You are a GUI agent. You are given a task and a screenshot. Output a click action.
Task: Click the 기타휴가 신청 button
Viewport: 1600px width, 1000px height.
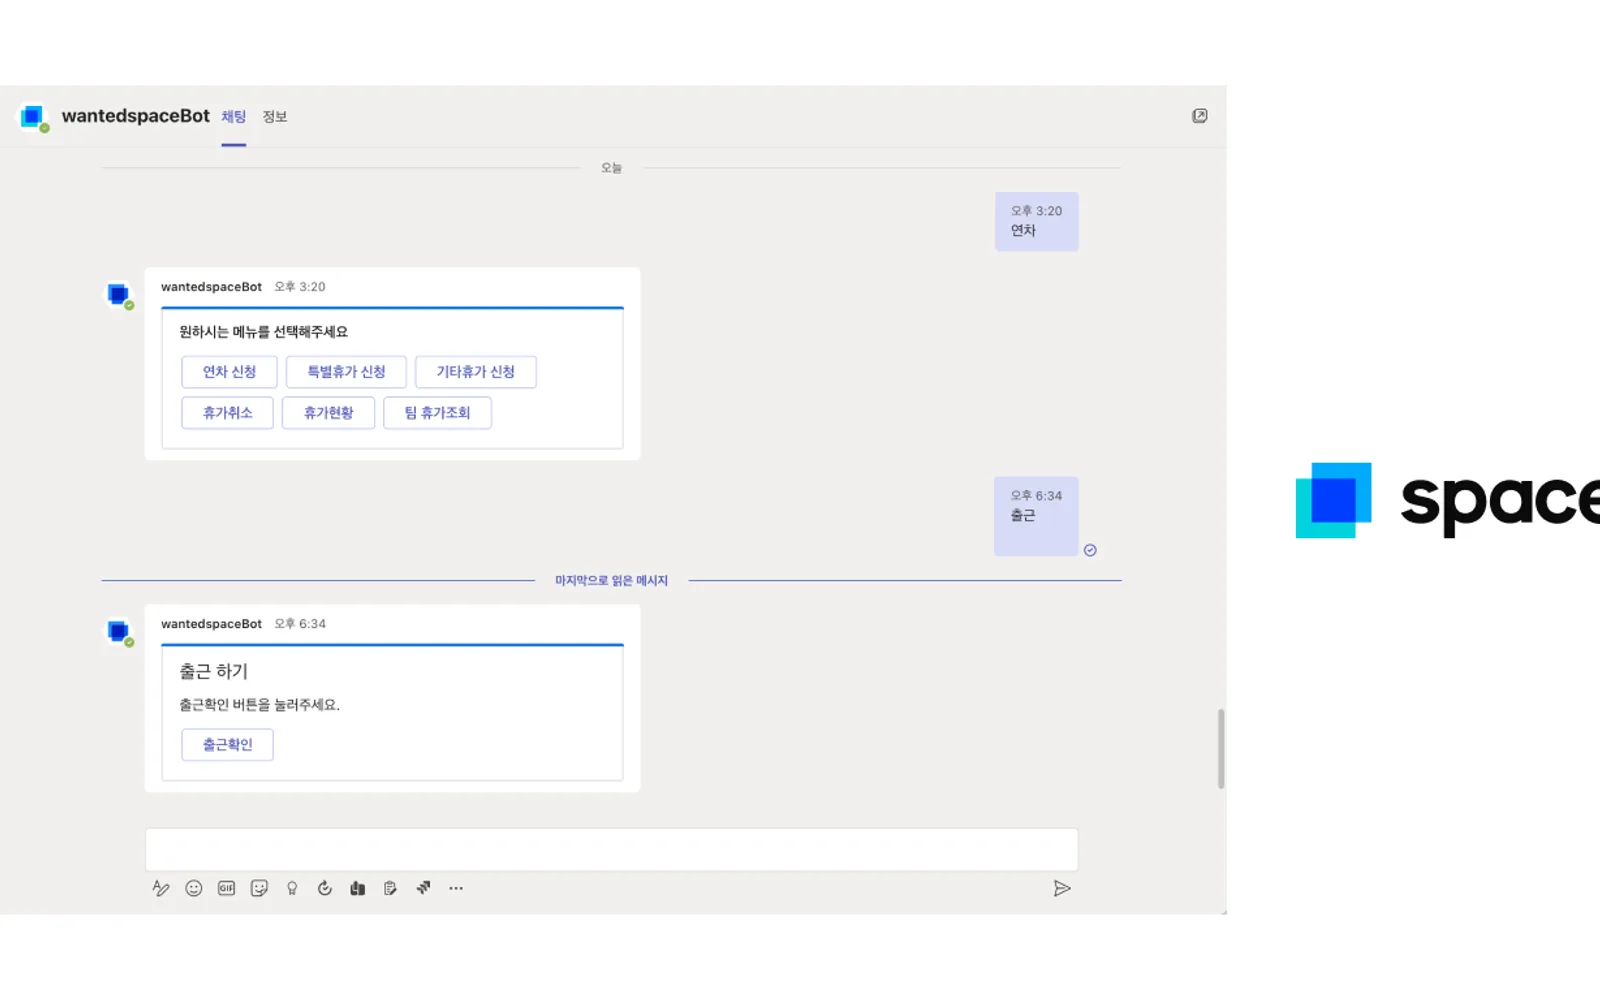pyautogui.click(x=476, y=372)
